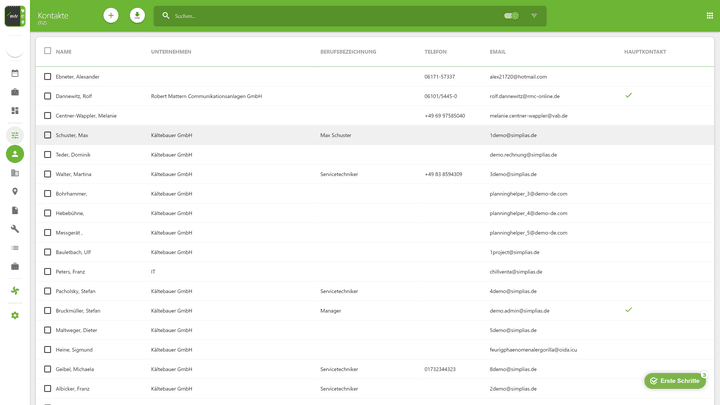
Task: Open the document icon in sidebar
Action: [15, 210]
